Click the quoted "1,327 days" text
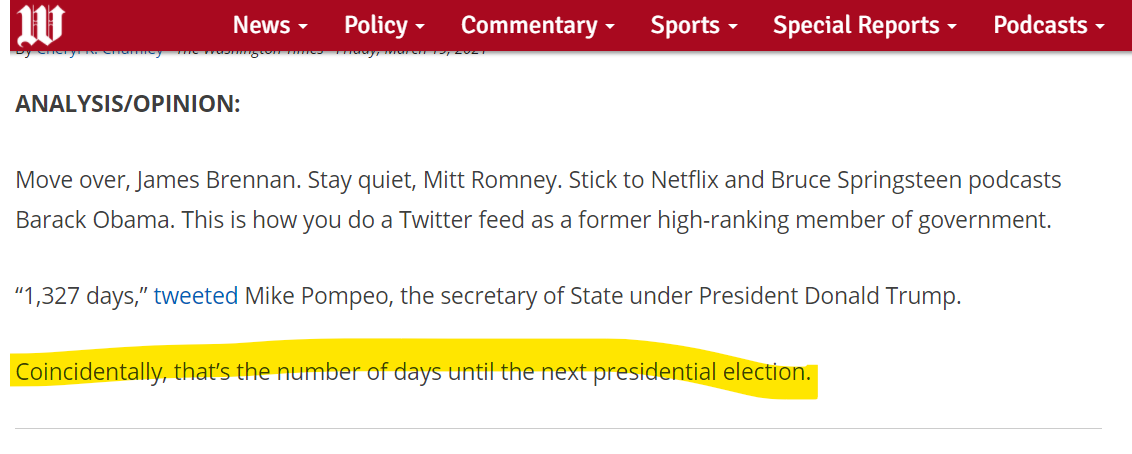Viewport: 1132px width, 454px height. coord(82,297)
